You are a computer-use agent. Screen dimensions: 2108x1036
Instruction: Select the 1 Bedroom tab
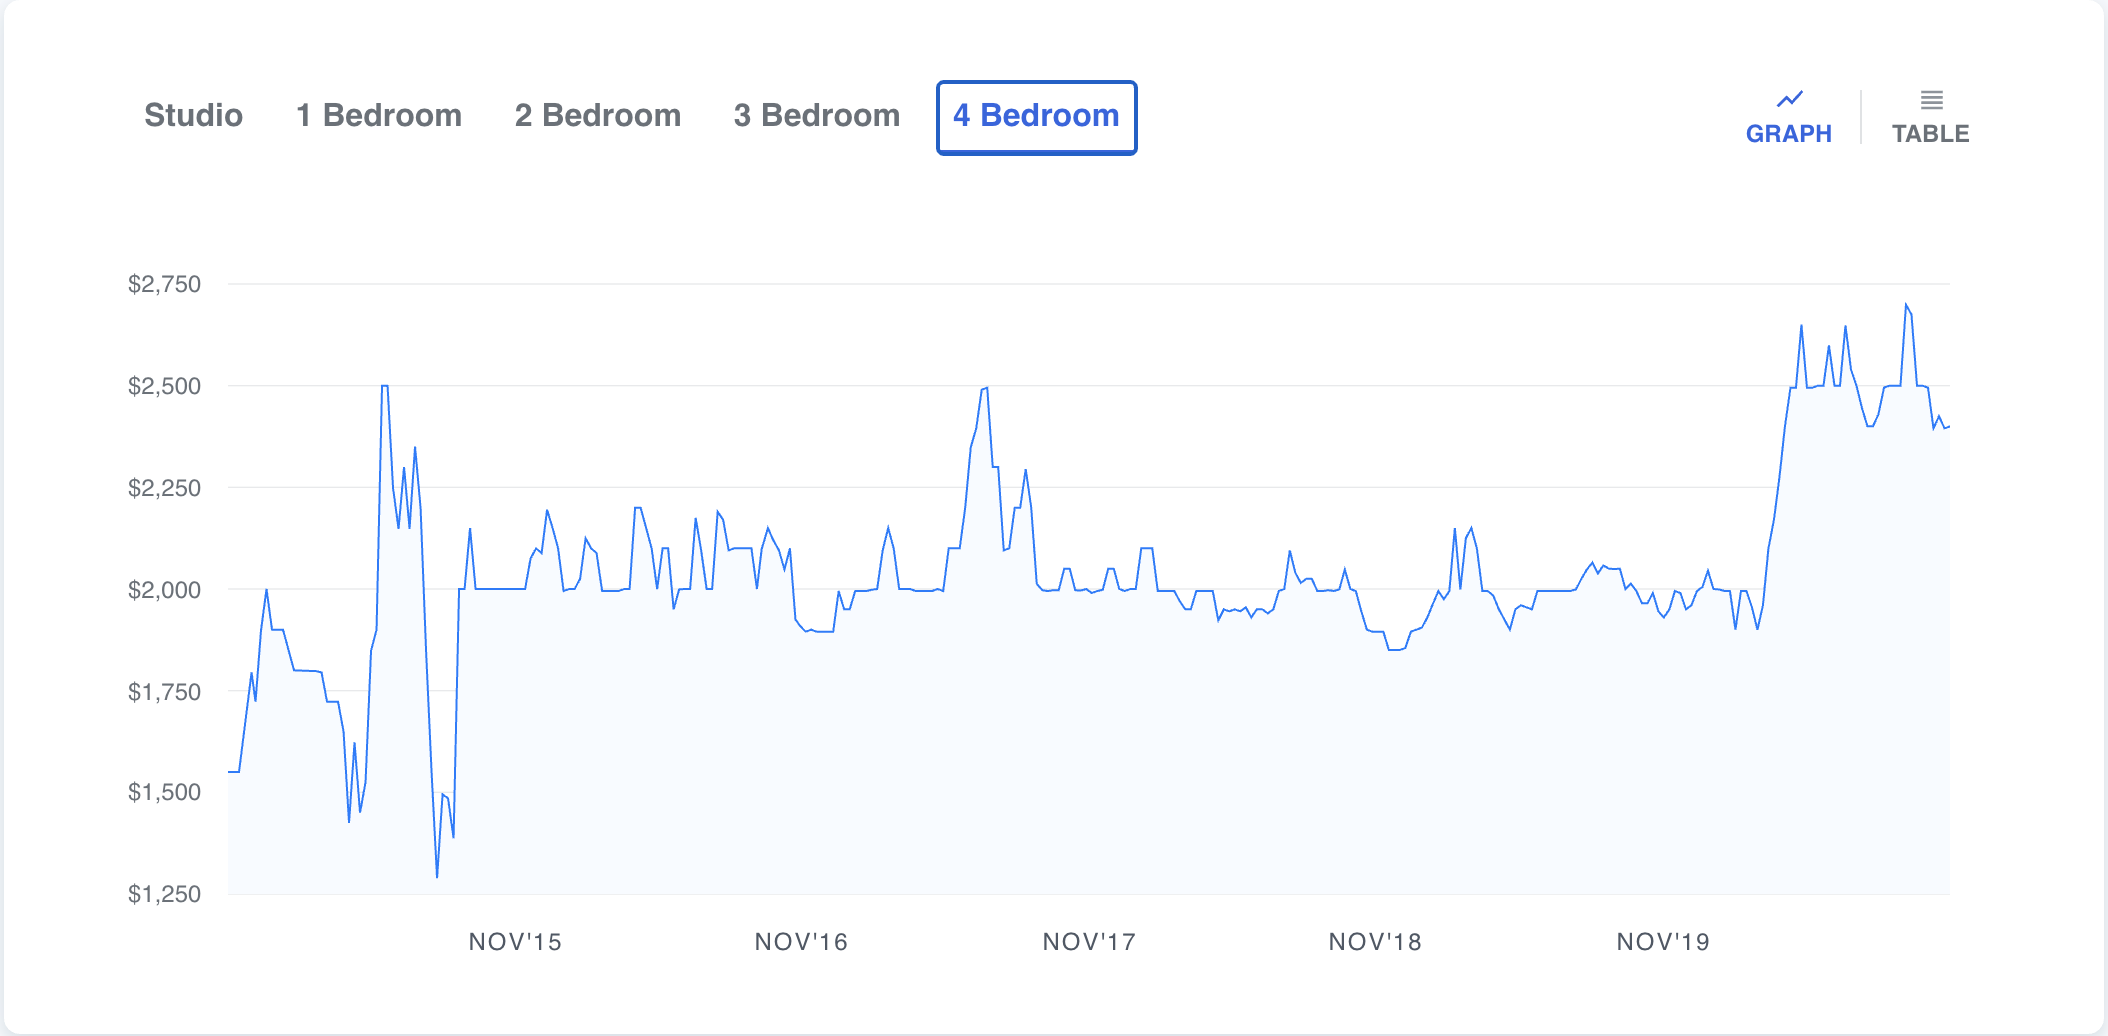(379, 116)
